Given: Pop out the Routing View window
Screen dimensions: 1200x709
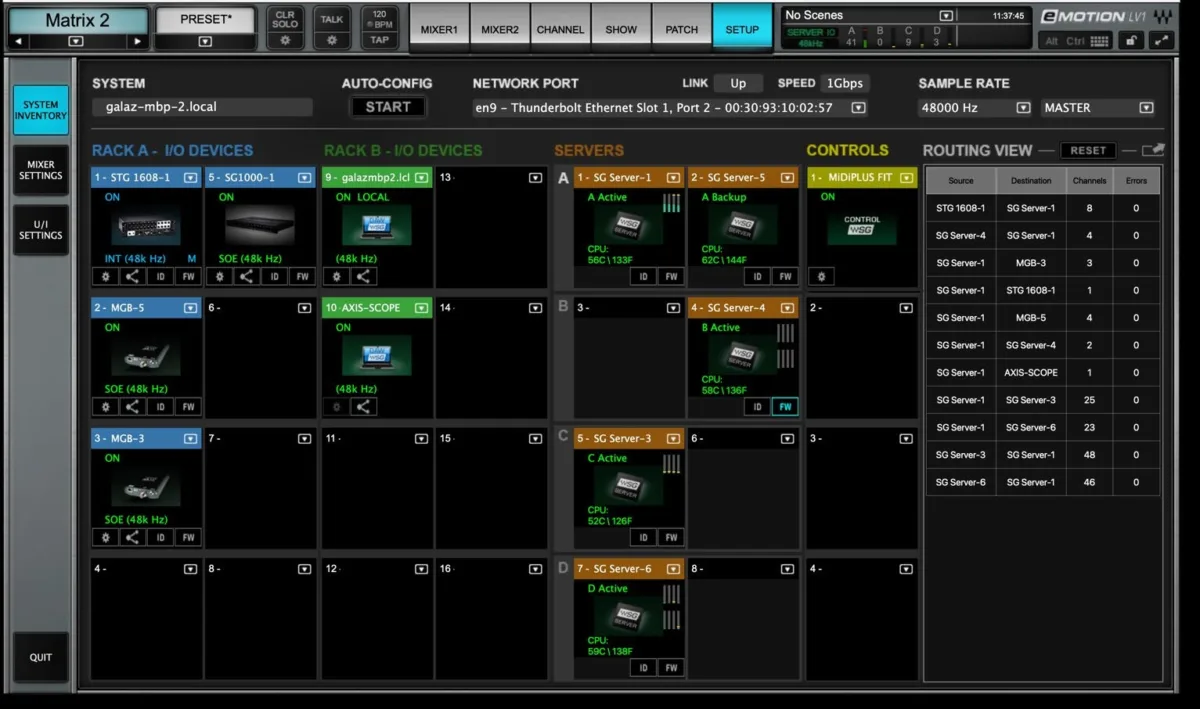Looking at the screenshot, I should (1152, 150).
